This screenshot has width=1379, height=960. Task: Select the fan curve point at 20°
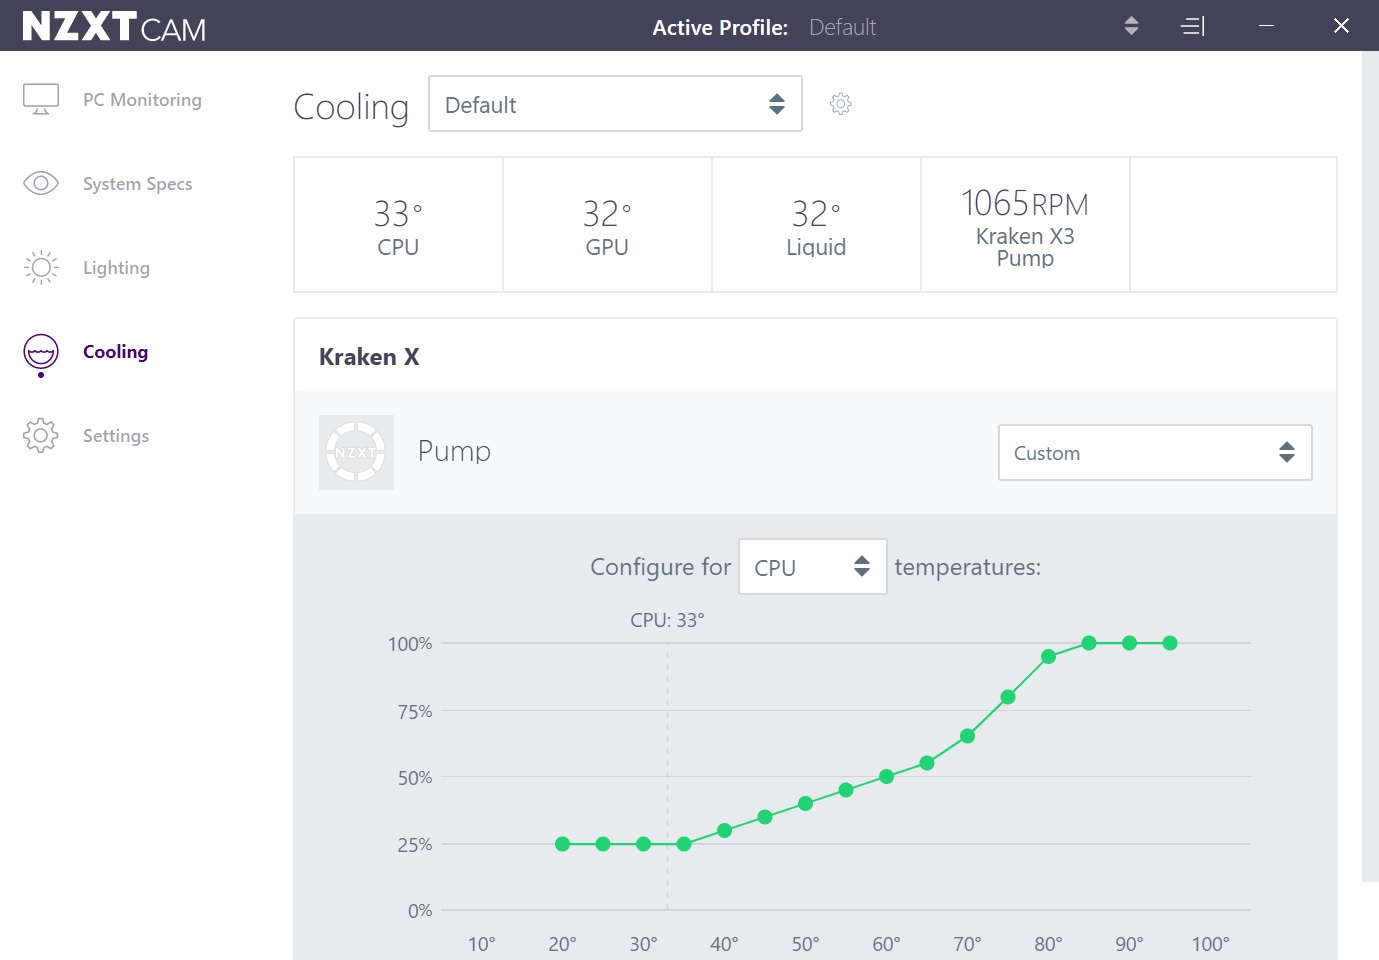562,844
